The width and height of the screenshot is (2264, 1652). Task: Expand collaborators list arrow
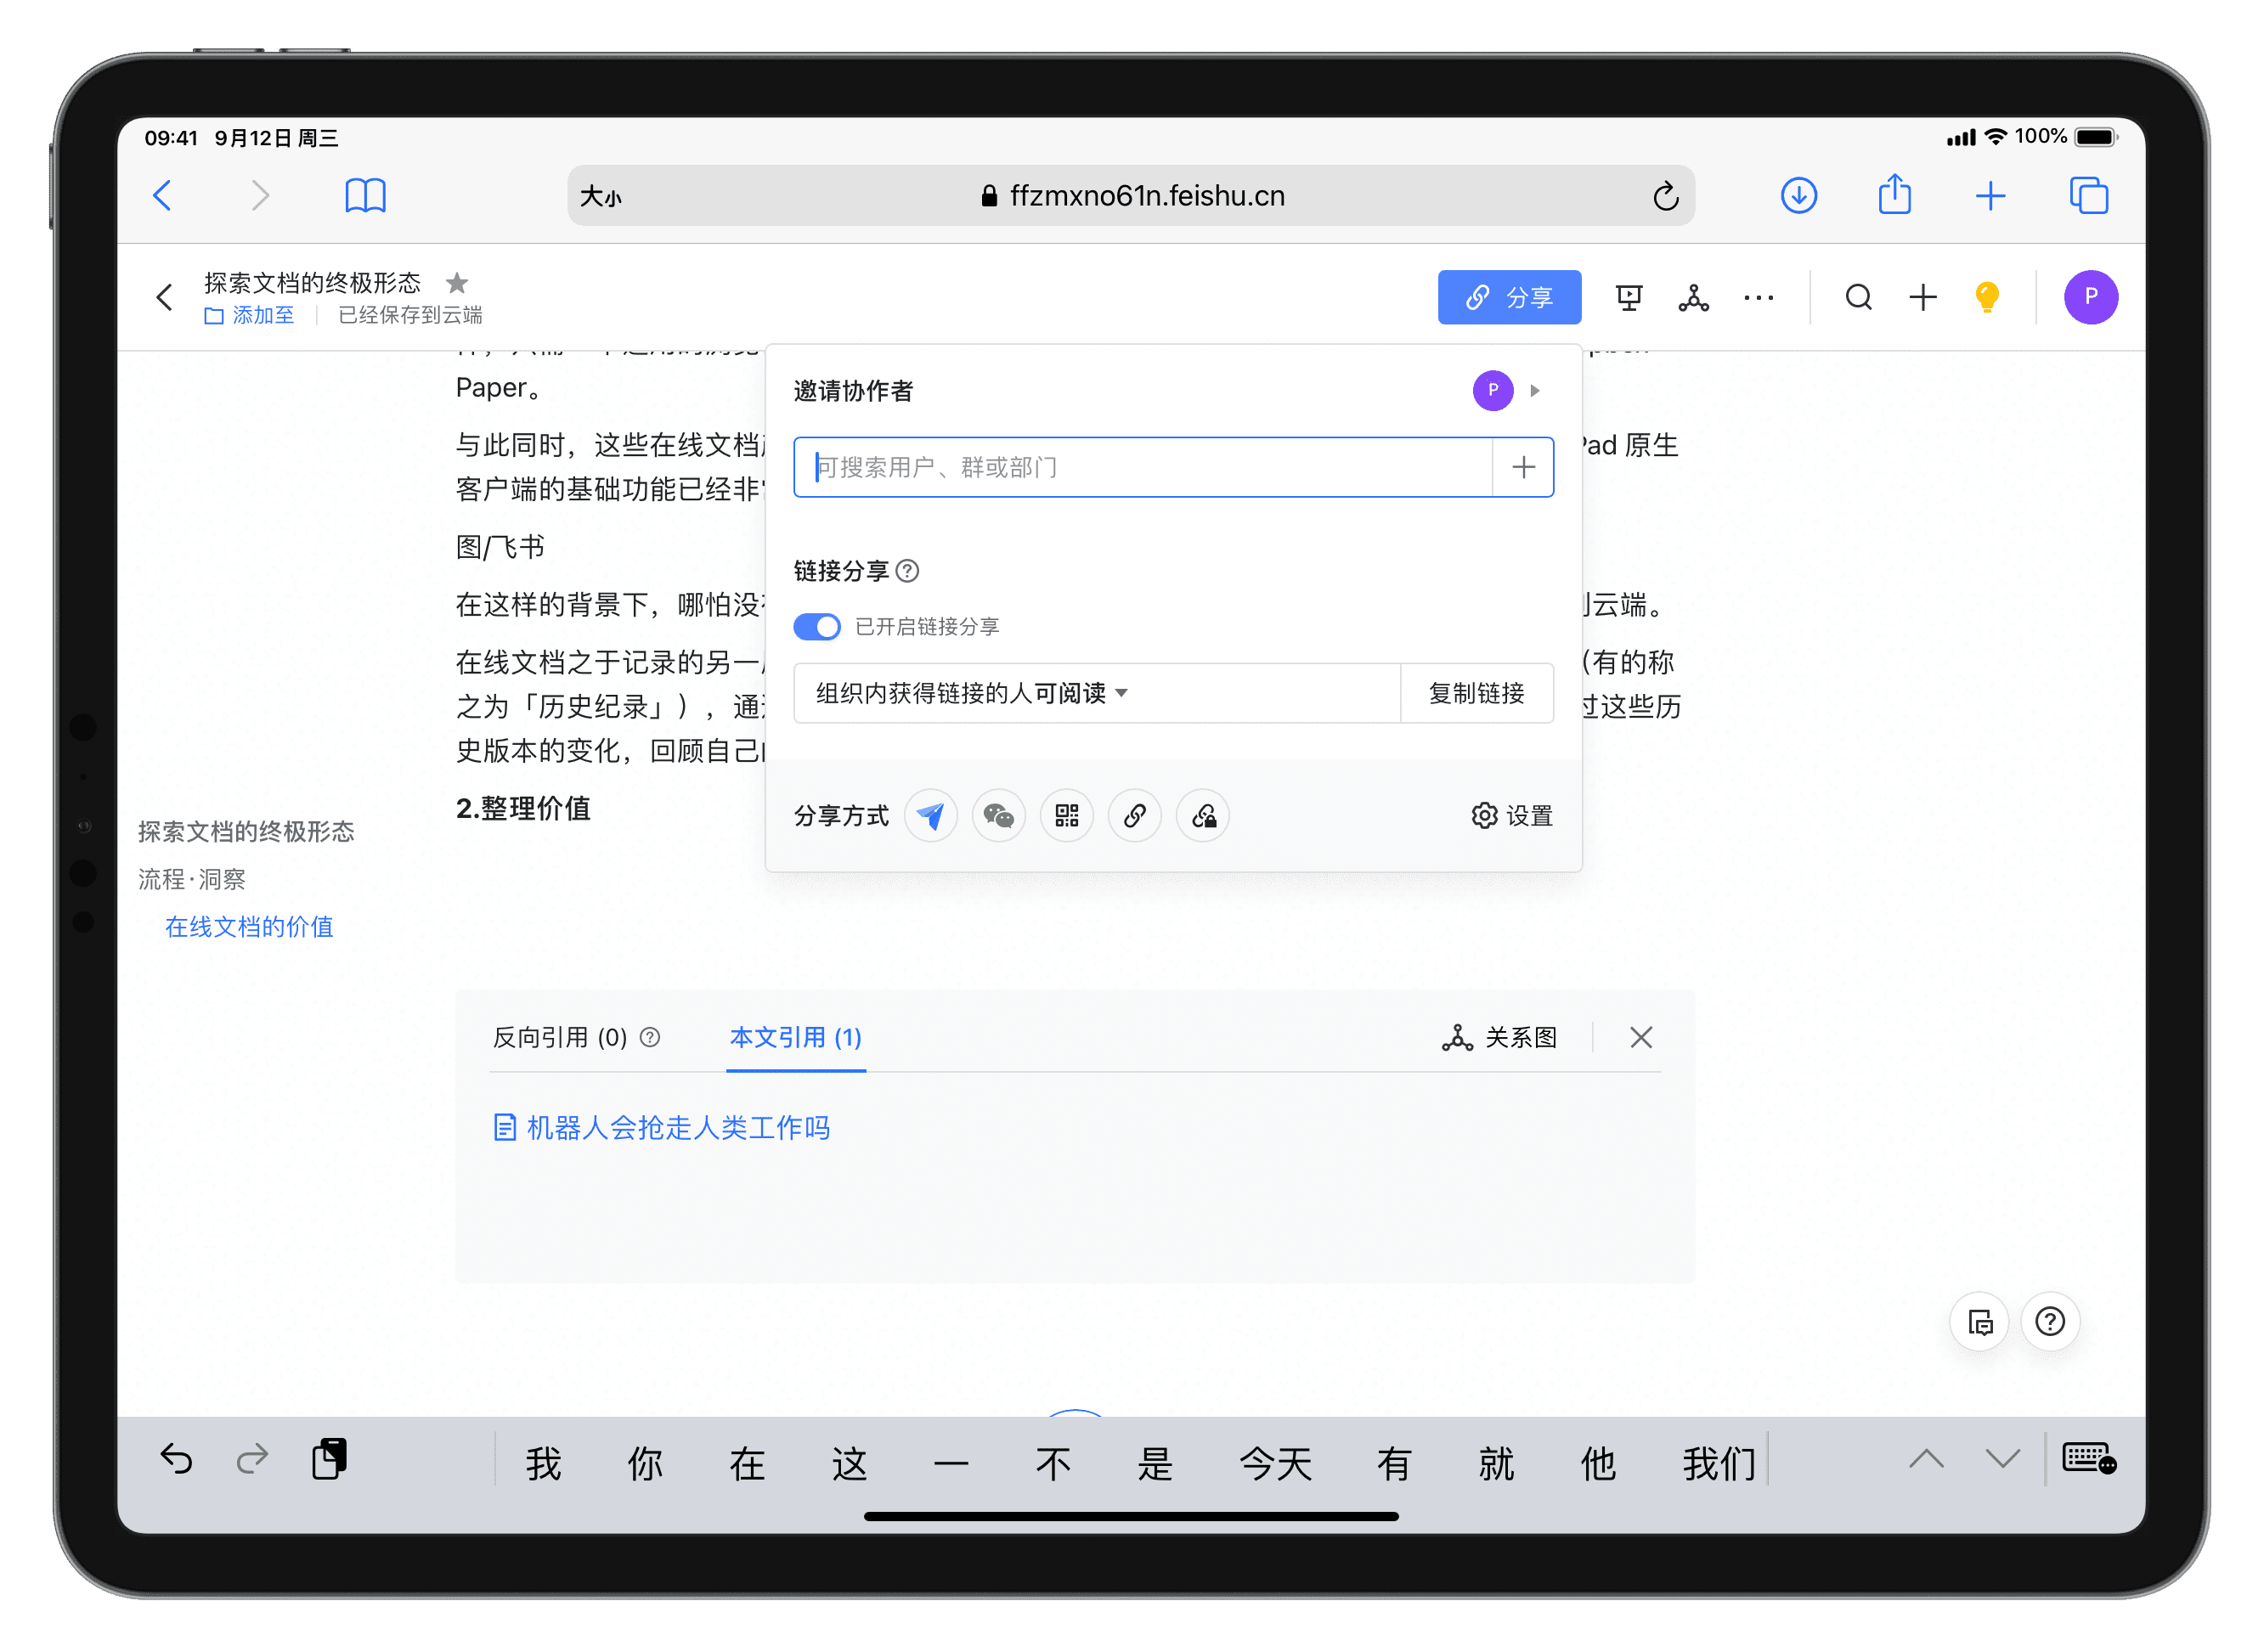pos(1535,390)
